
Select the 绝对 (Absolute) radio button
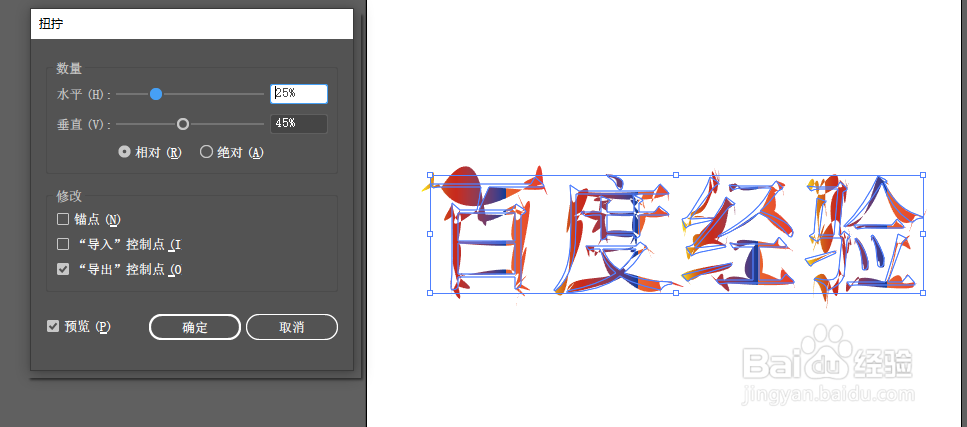pos(207,152)
